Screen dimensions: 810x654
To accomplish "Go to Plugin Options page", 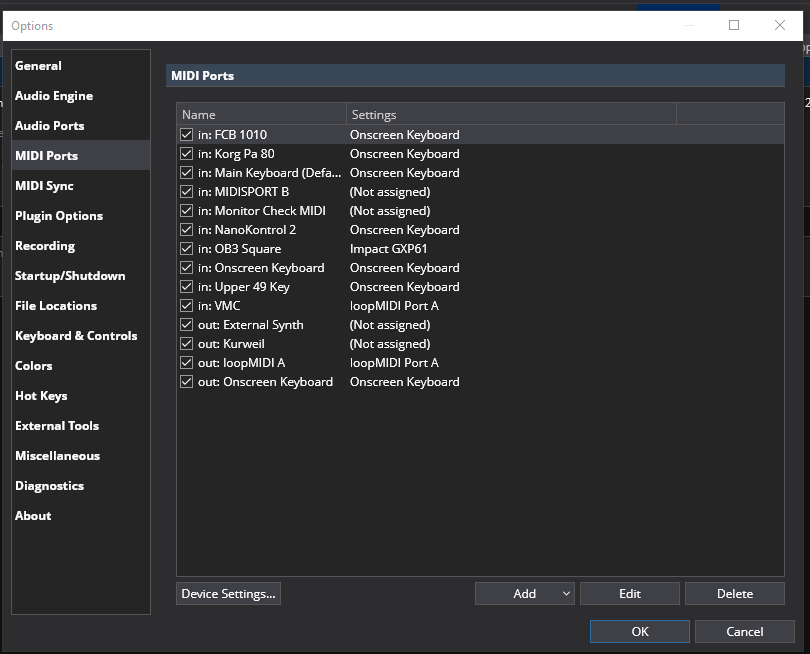I will click(59, 216).
